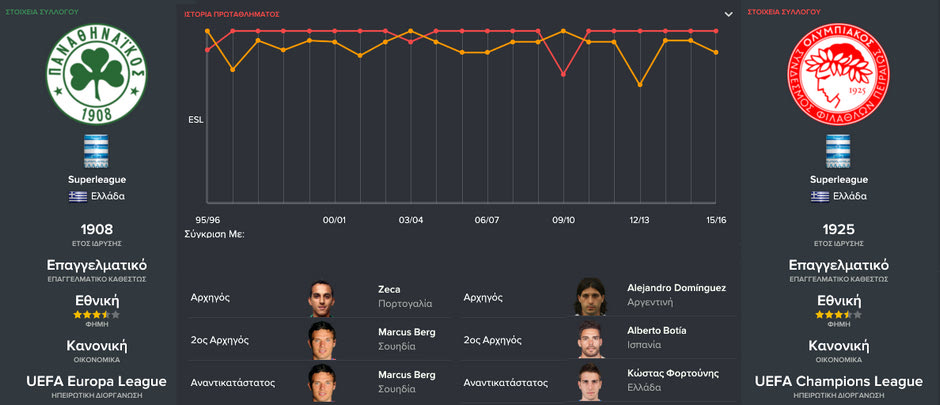This screenshot has height=405, width=940.
Task: Click Panathinaikos reputation star rating
Action: (97, 314)
